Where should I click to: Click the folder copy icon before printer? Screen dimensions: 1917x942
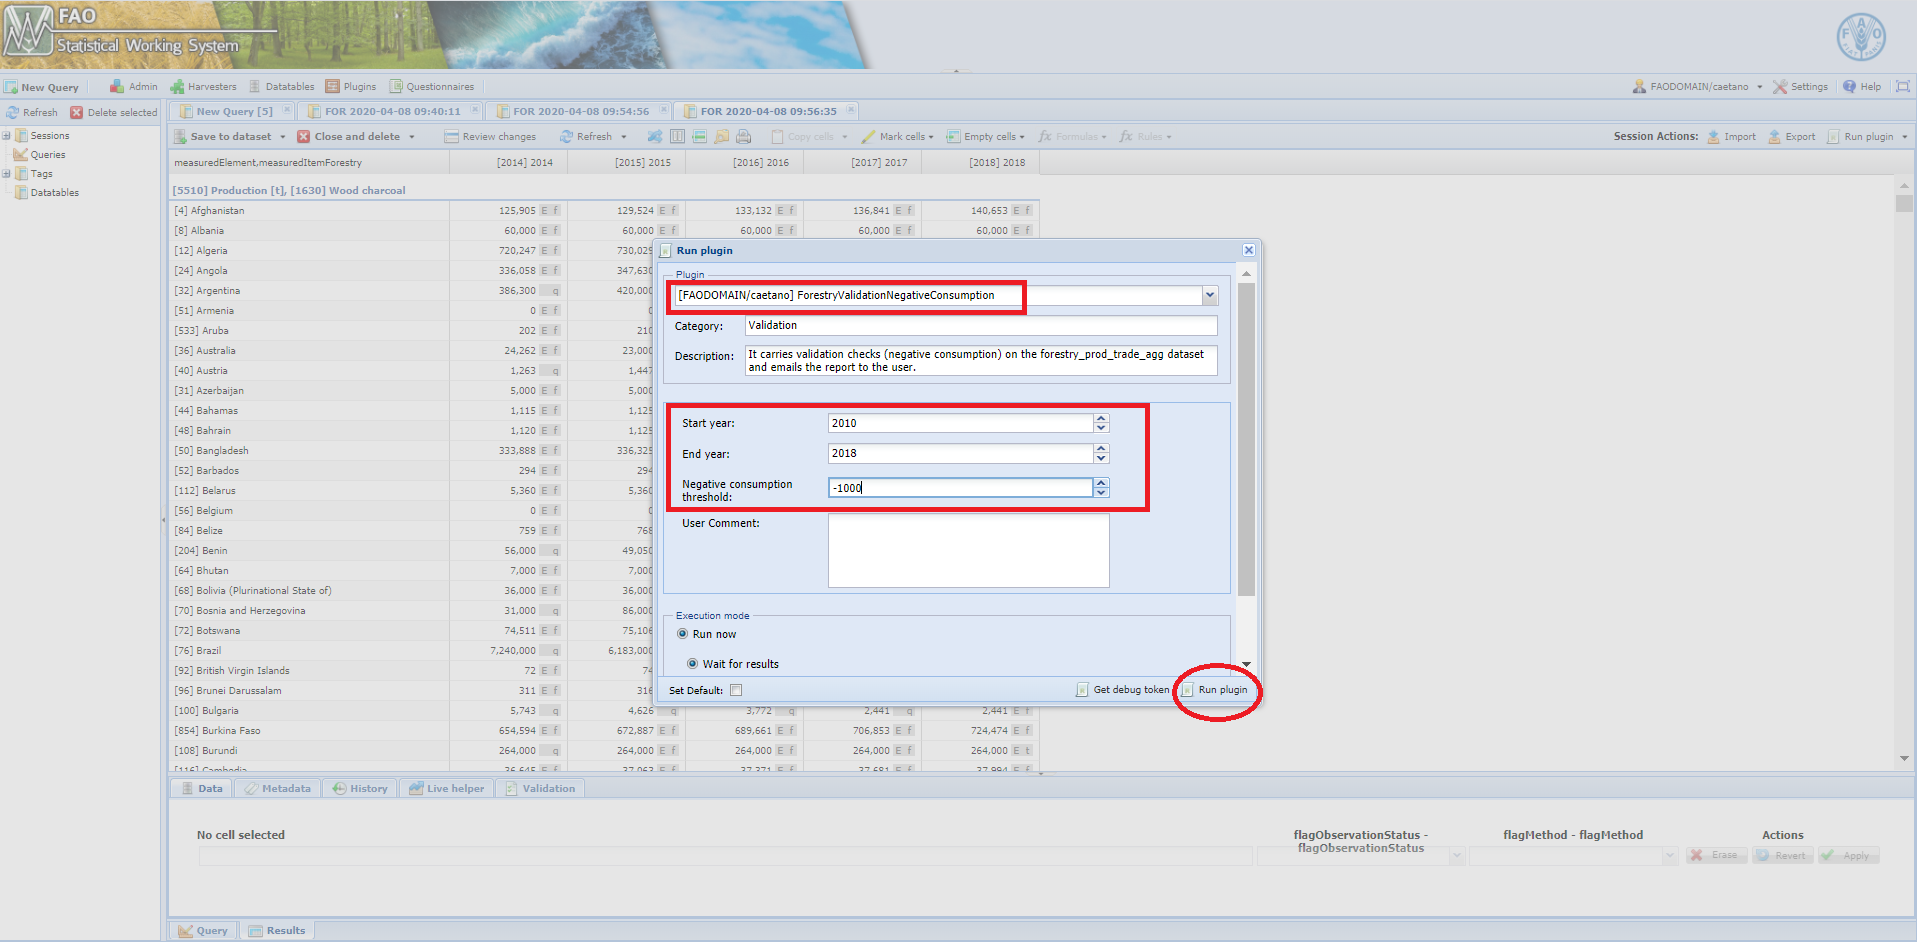coord(721,136)
